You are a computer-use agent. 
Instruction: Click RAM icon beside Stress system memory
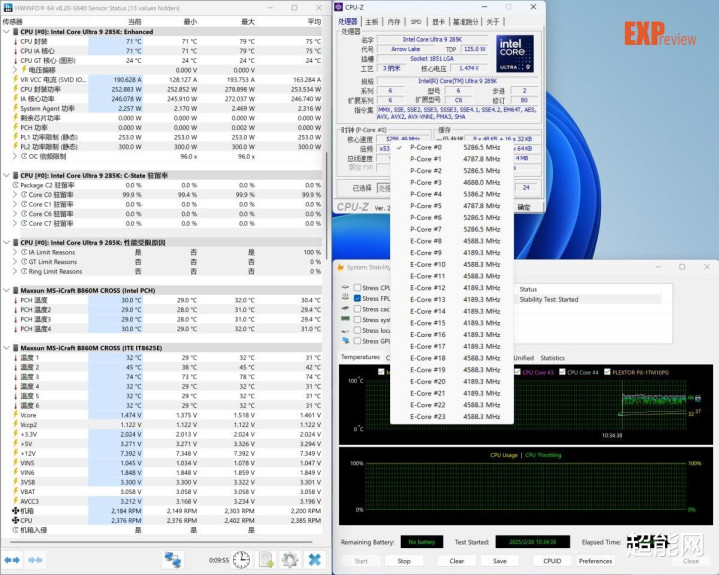click(x=345, y=319)
